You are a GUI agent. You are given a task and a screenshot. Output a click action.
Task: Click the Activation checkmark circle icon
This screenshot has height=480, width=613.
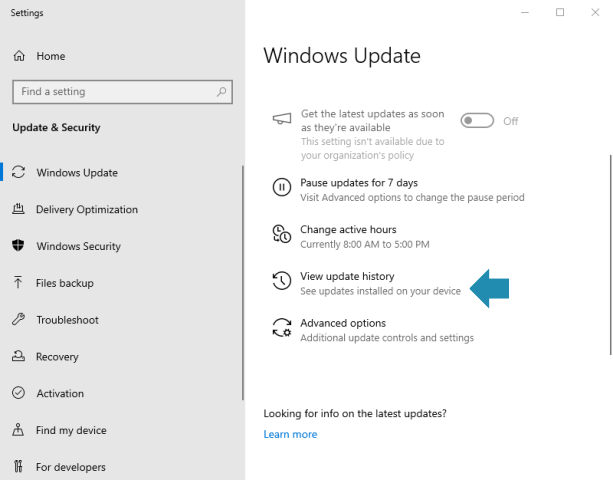coord(18,393)
